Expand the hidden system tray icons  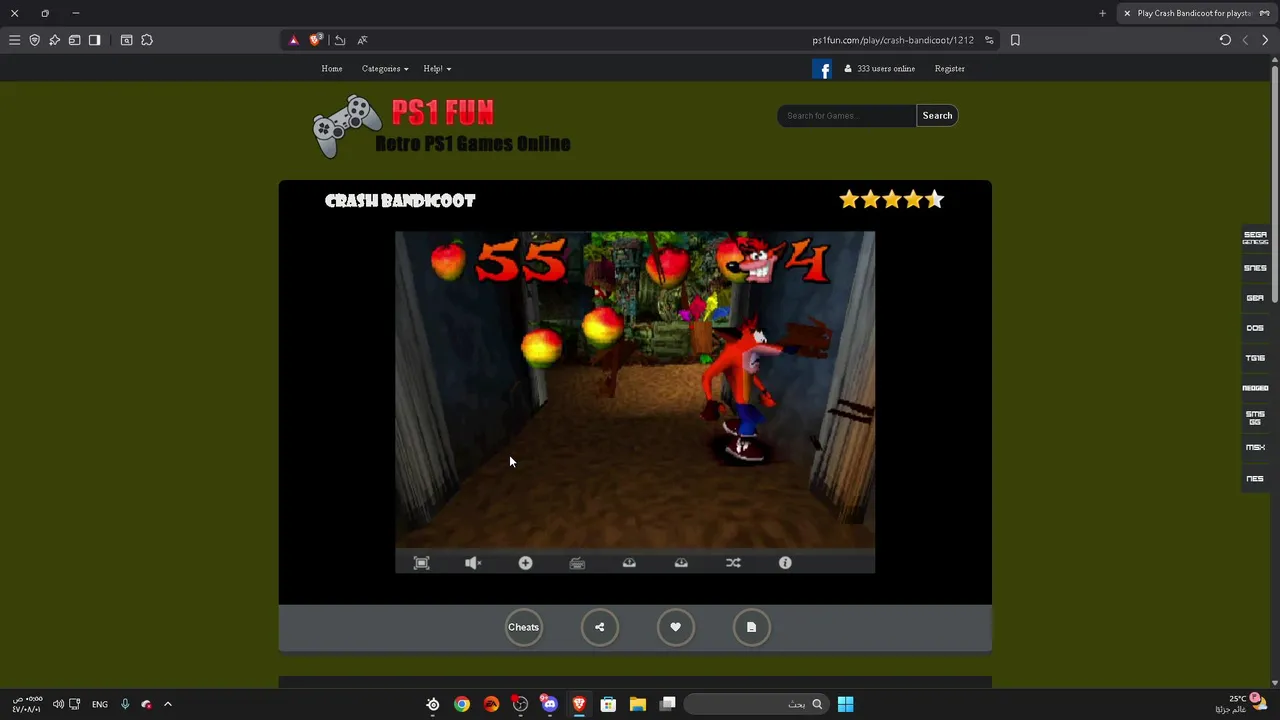point(167,704)
